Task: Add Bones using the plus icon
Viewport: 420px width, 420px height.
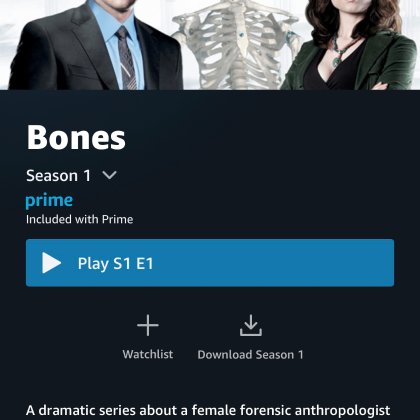Action: click(x=148, y=325)
